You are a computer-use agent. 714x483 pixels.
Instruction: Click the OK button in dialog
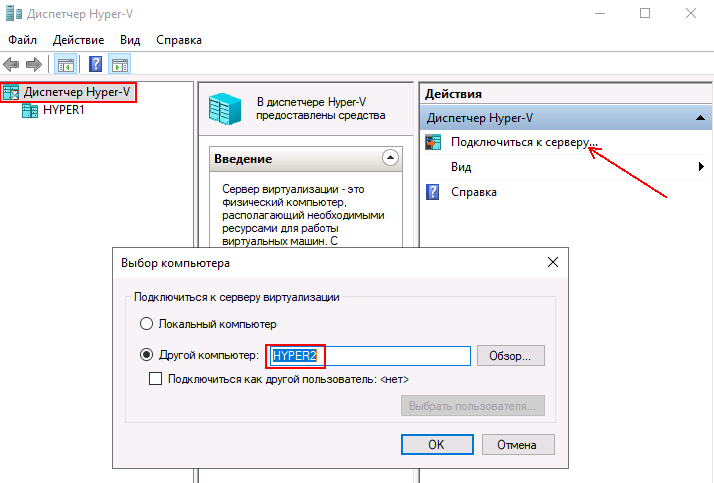click(x=437, y=444)
